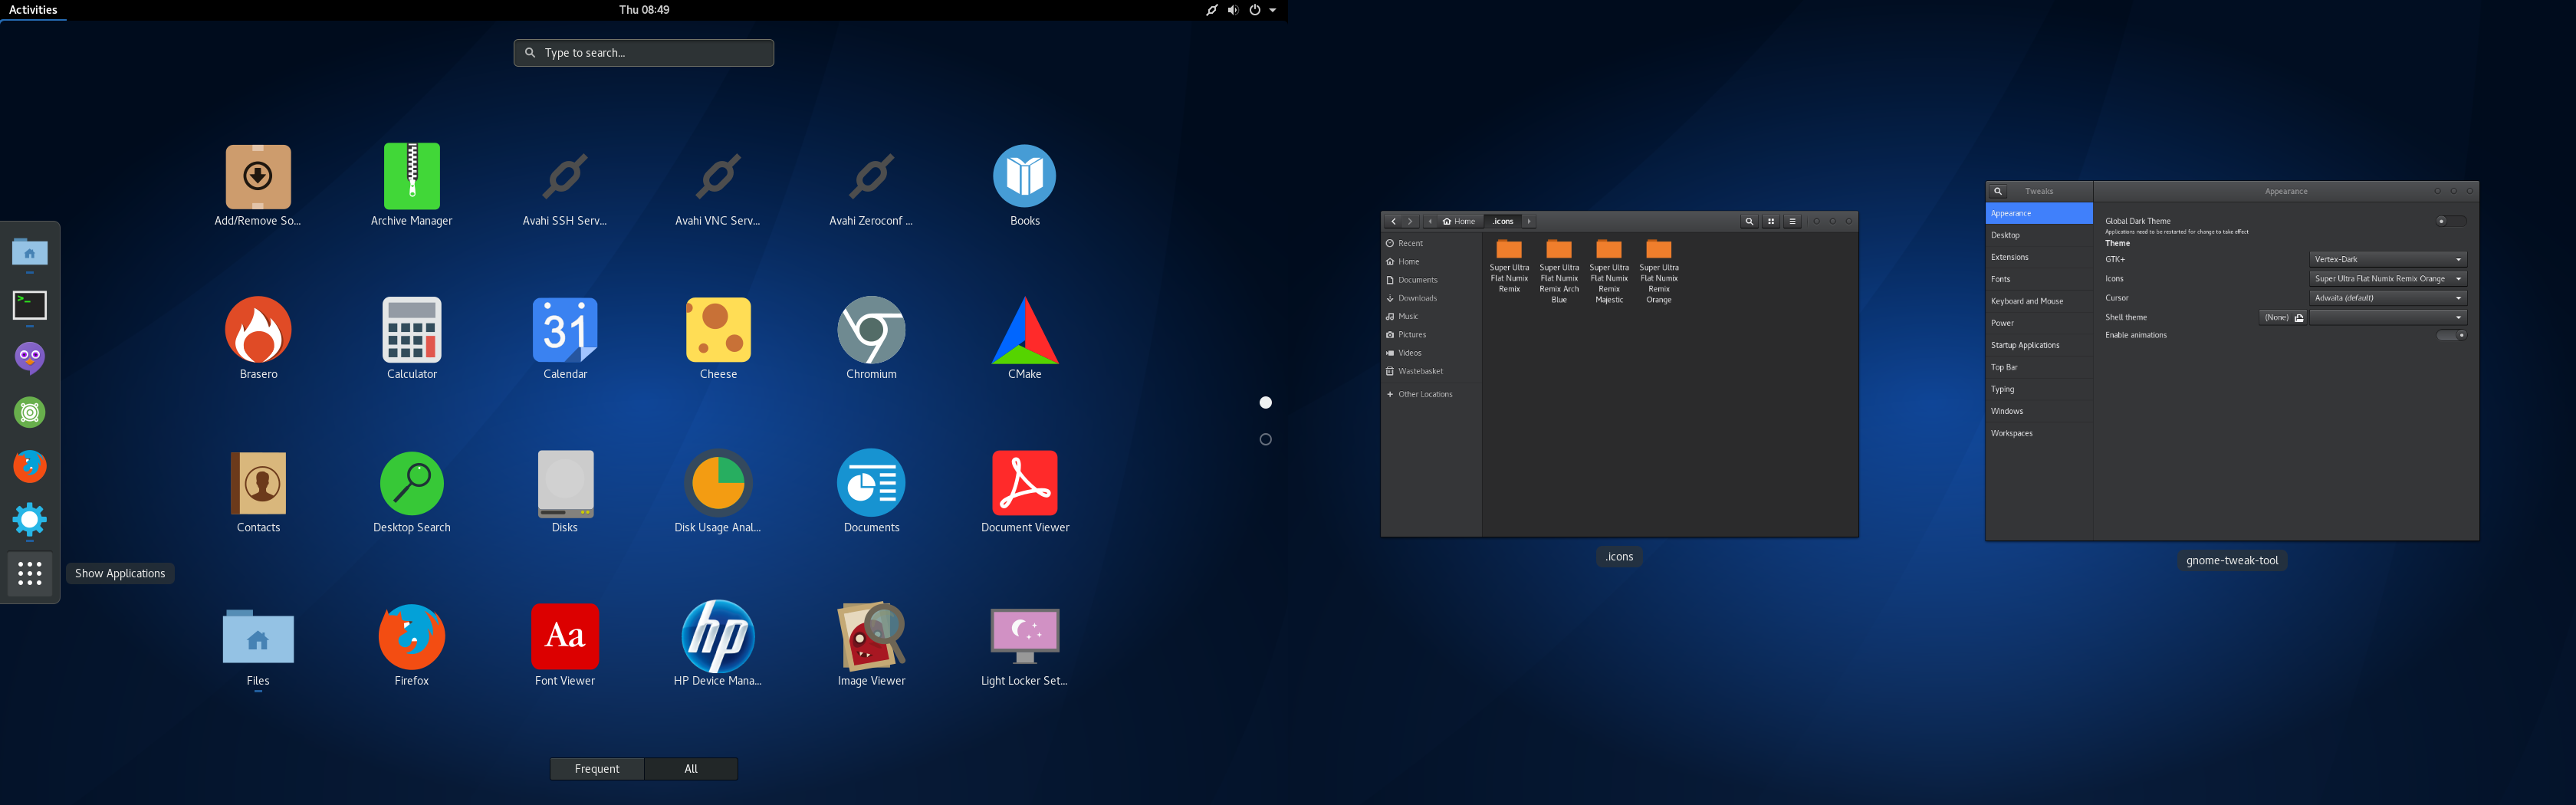Open system menu arrow in top bar
This screenshot has height=805, width=2576.
click(x=1272, y=10)
